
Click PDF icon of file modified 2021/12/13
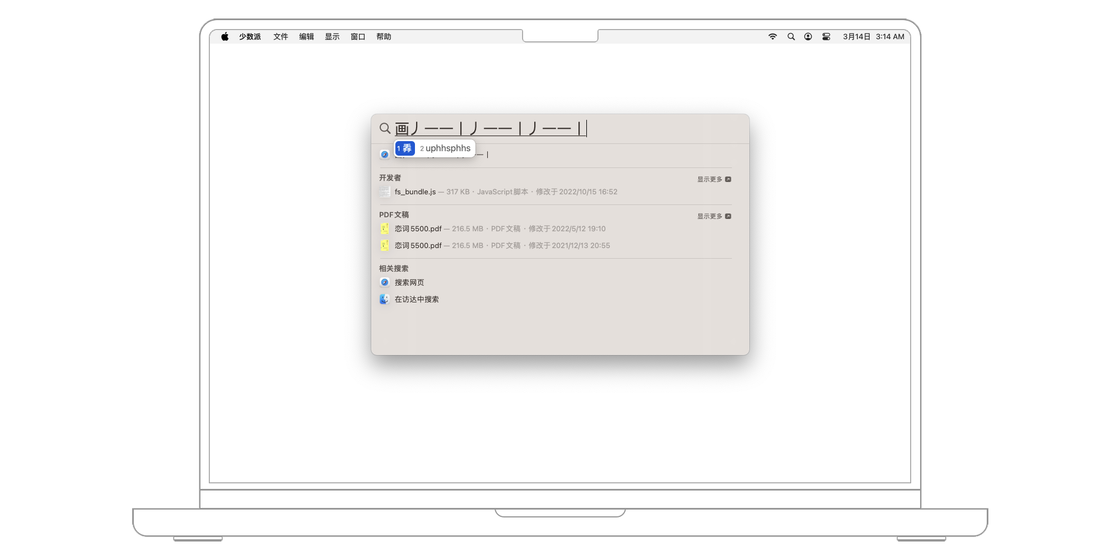pyautogui.click(x=384, y=245)
